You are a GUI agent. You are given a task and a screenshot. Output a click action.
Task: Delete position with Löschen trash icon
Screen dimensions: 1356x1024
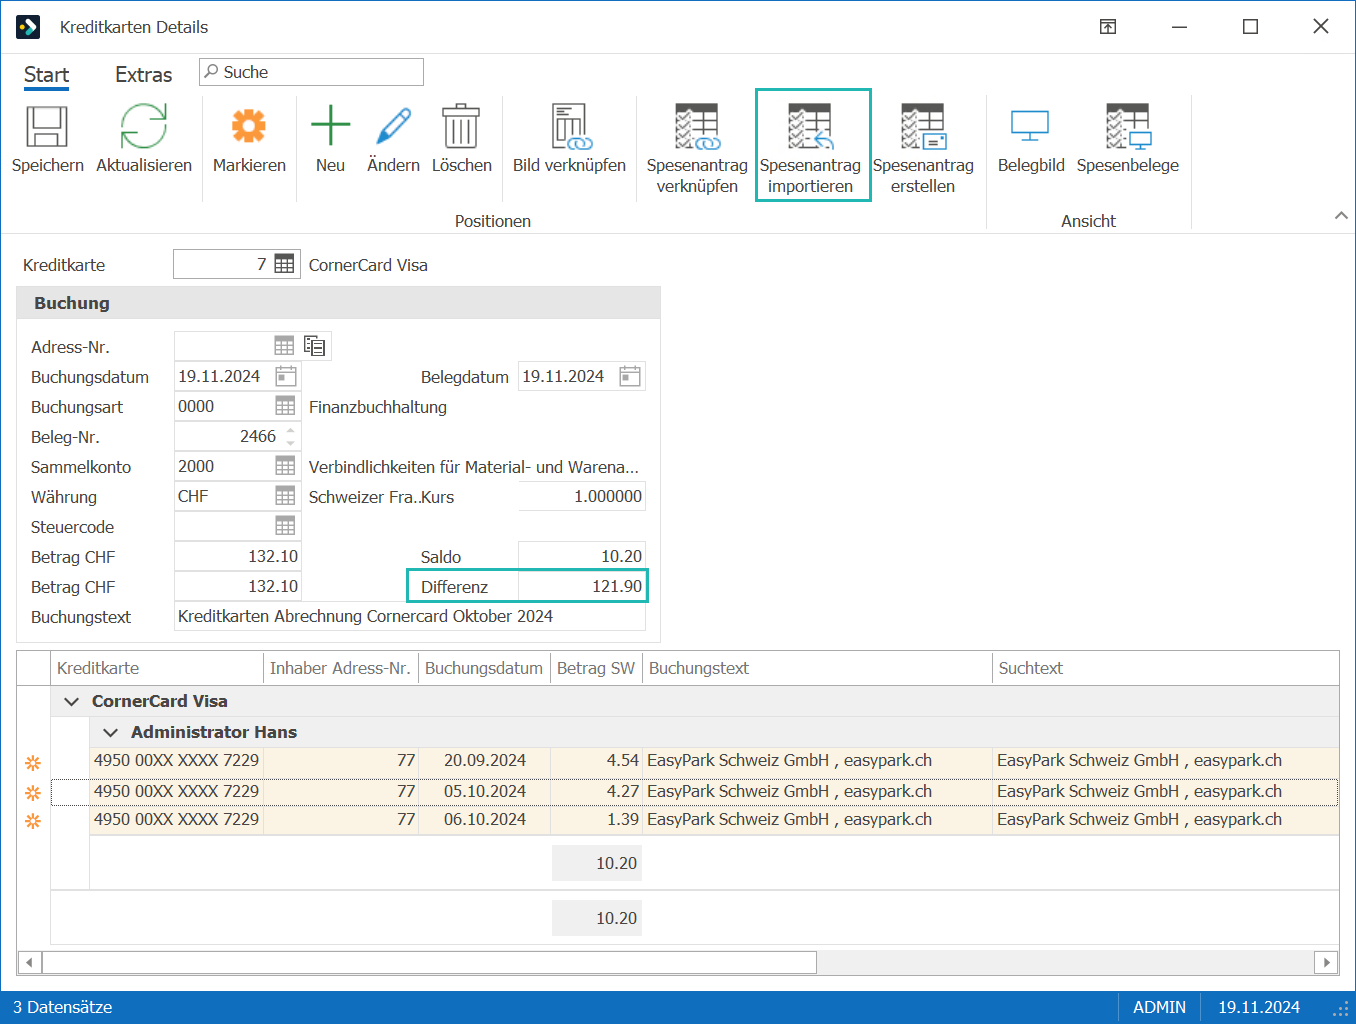(461, 127)
